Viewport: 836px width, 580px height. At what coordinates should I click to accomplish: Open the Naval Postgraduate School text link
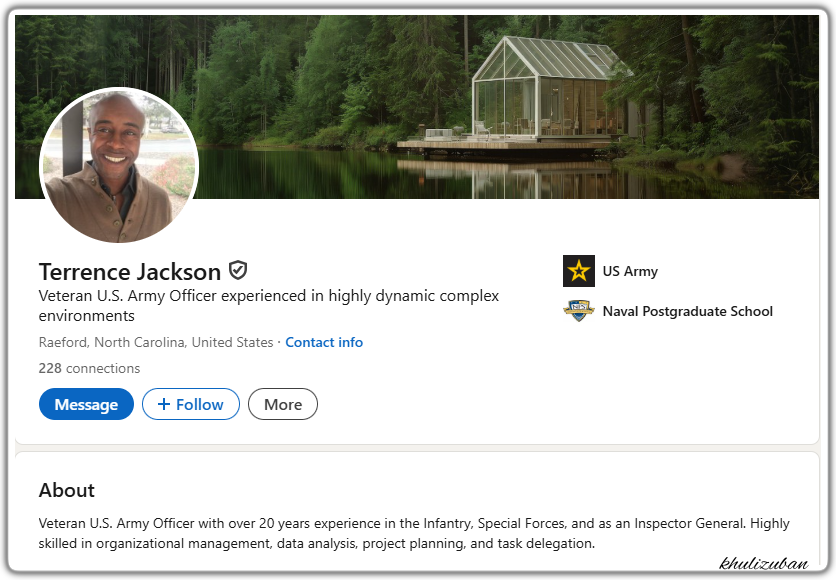pyautogui.click(x=687, y=311)
